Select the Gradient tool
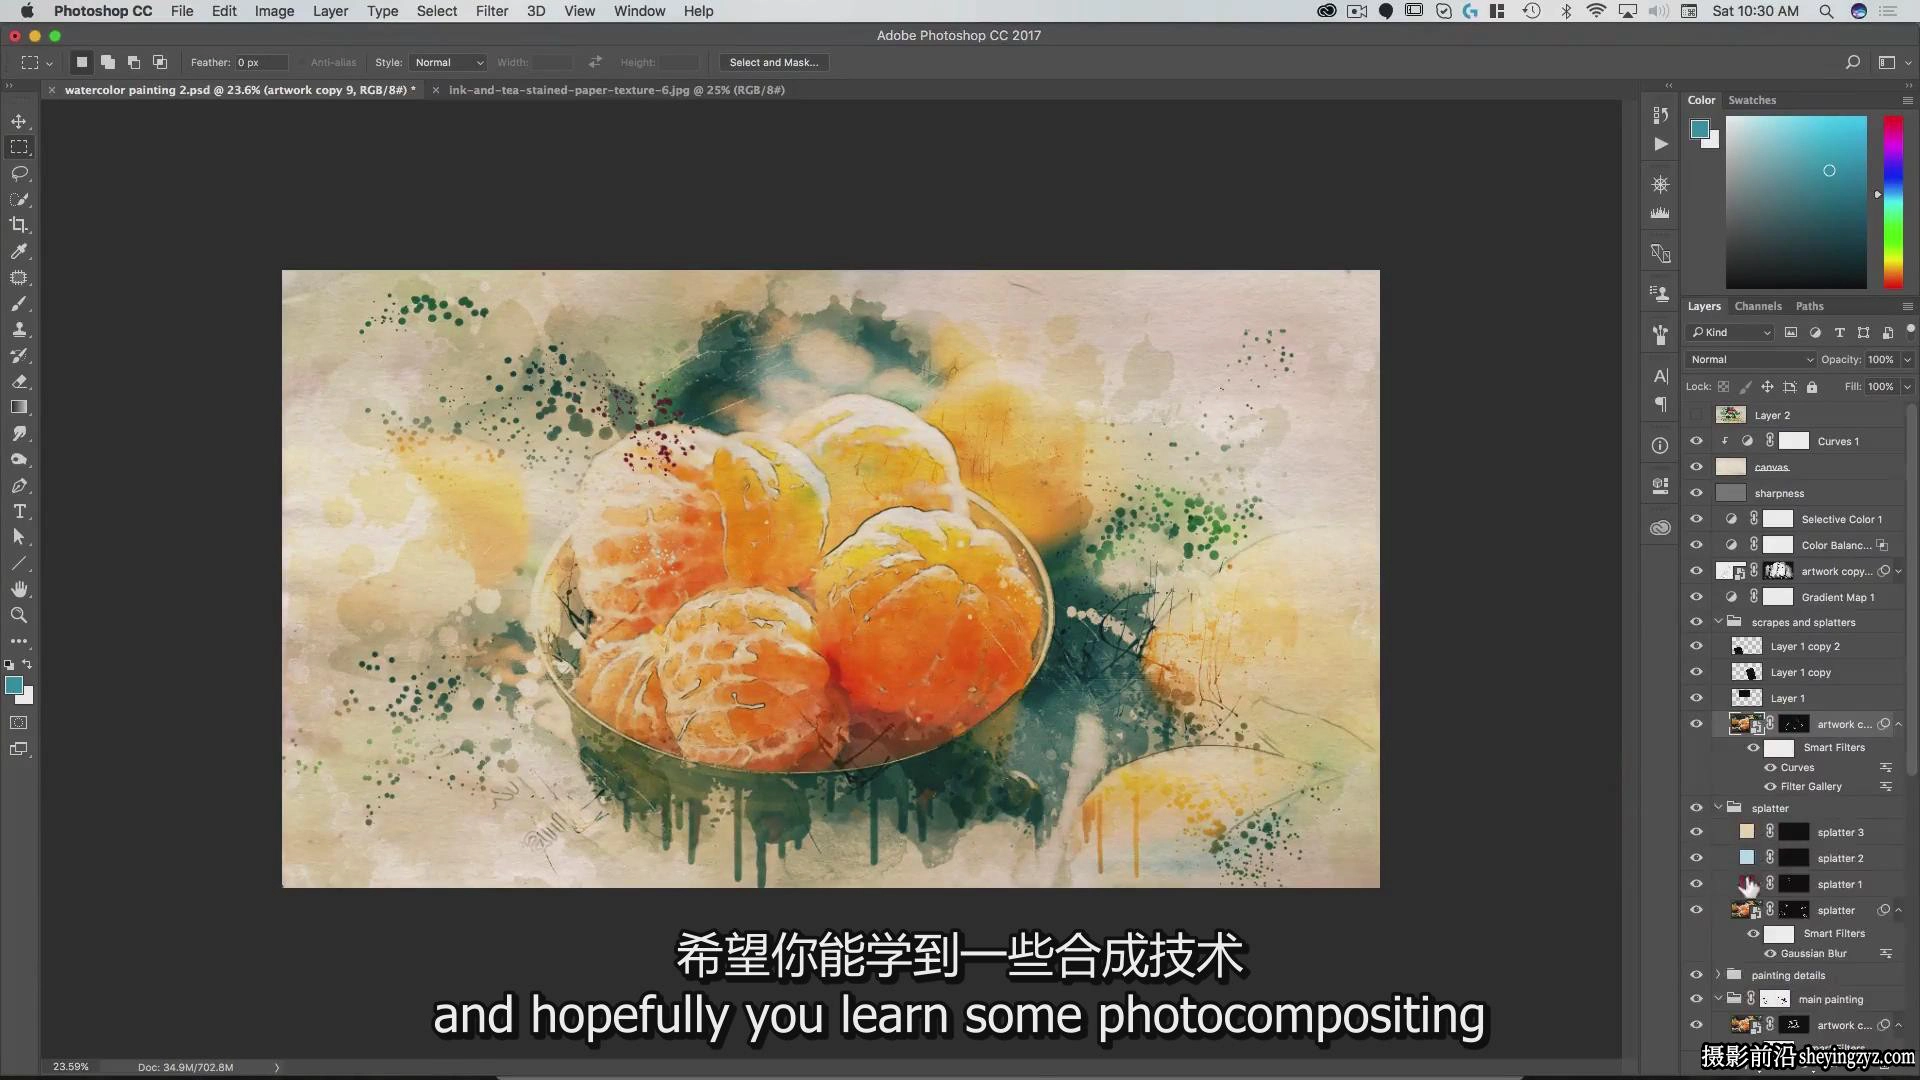1920x1080 pixels. (x=19, y=407)
